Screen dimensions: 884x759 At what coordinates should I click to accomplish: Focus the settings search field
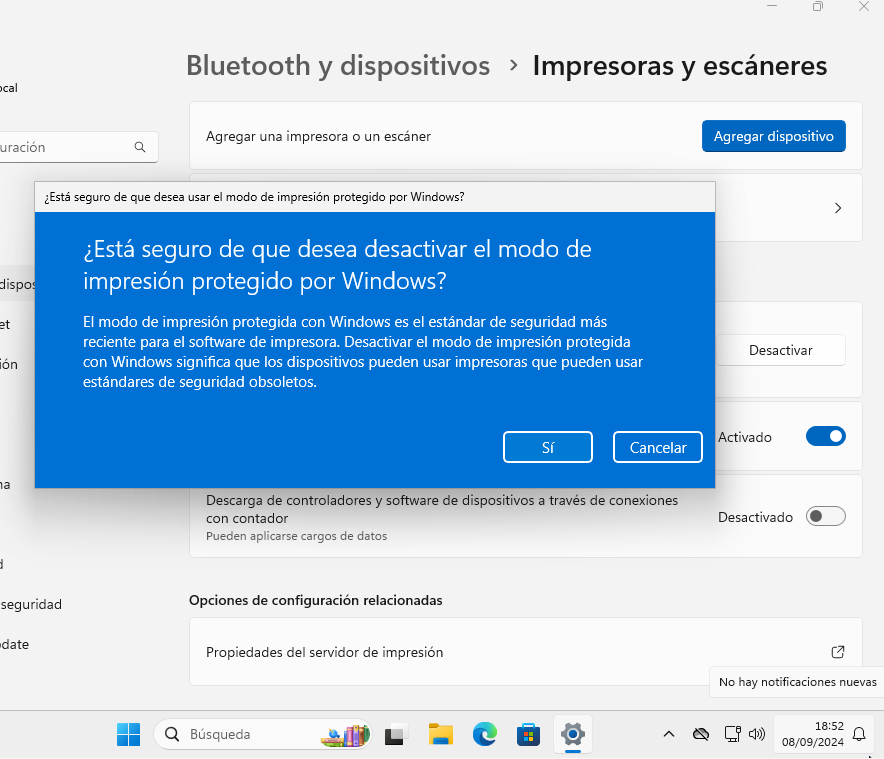click(77, 147)
